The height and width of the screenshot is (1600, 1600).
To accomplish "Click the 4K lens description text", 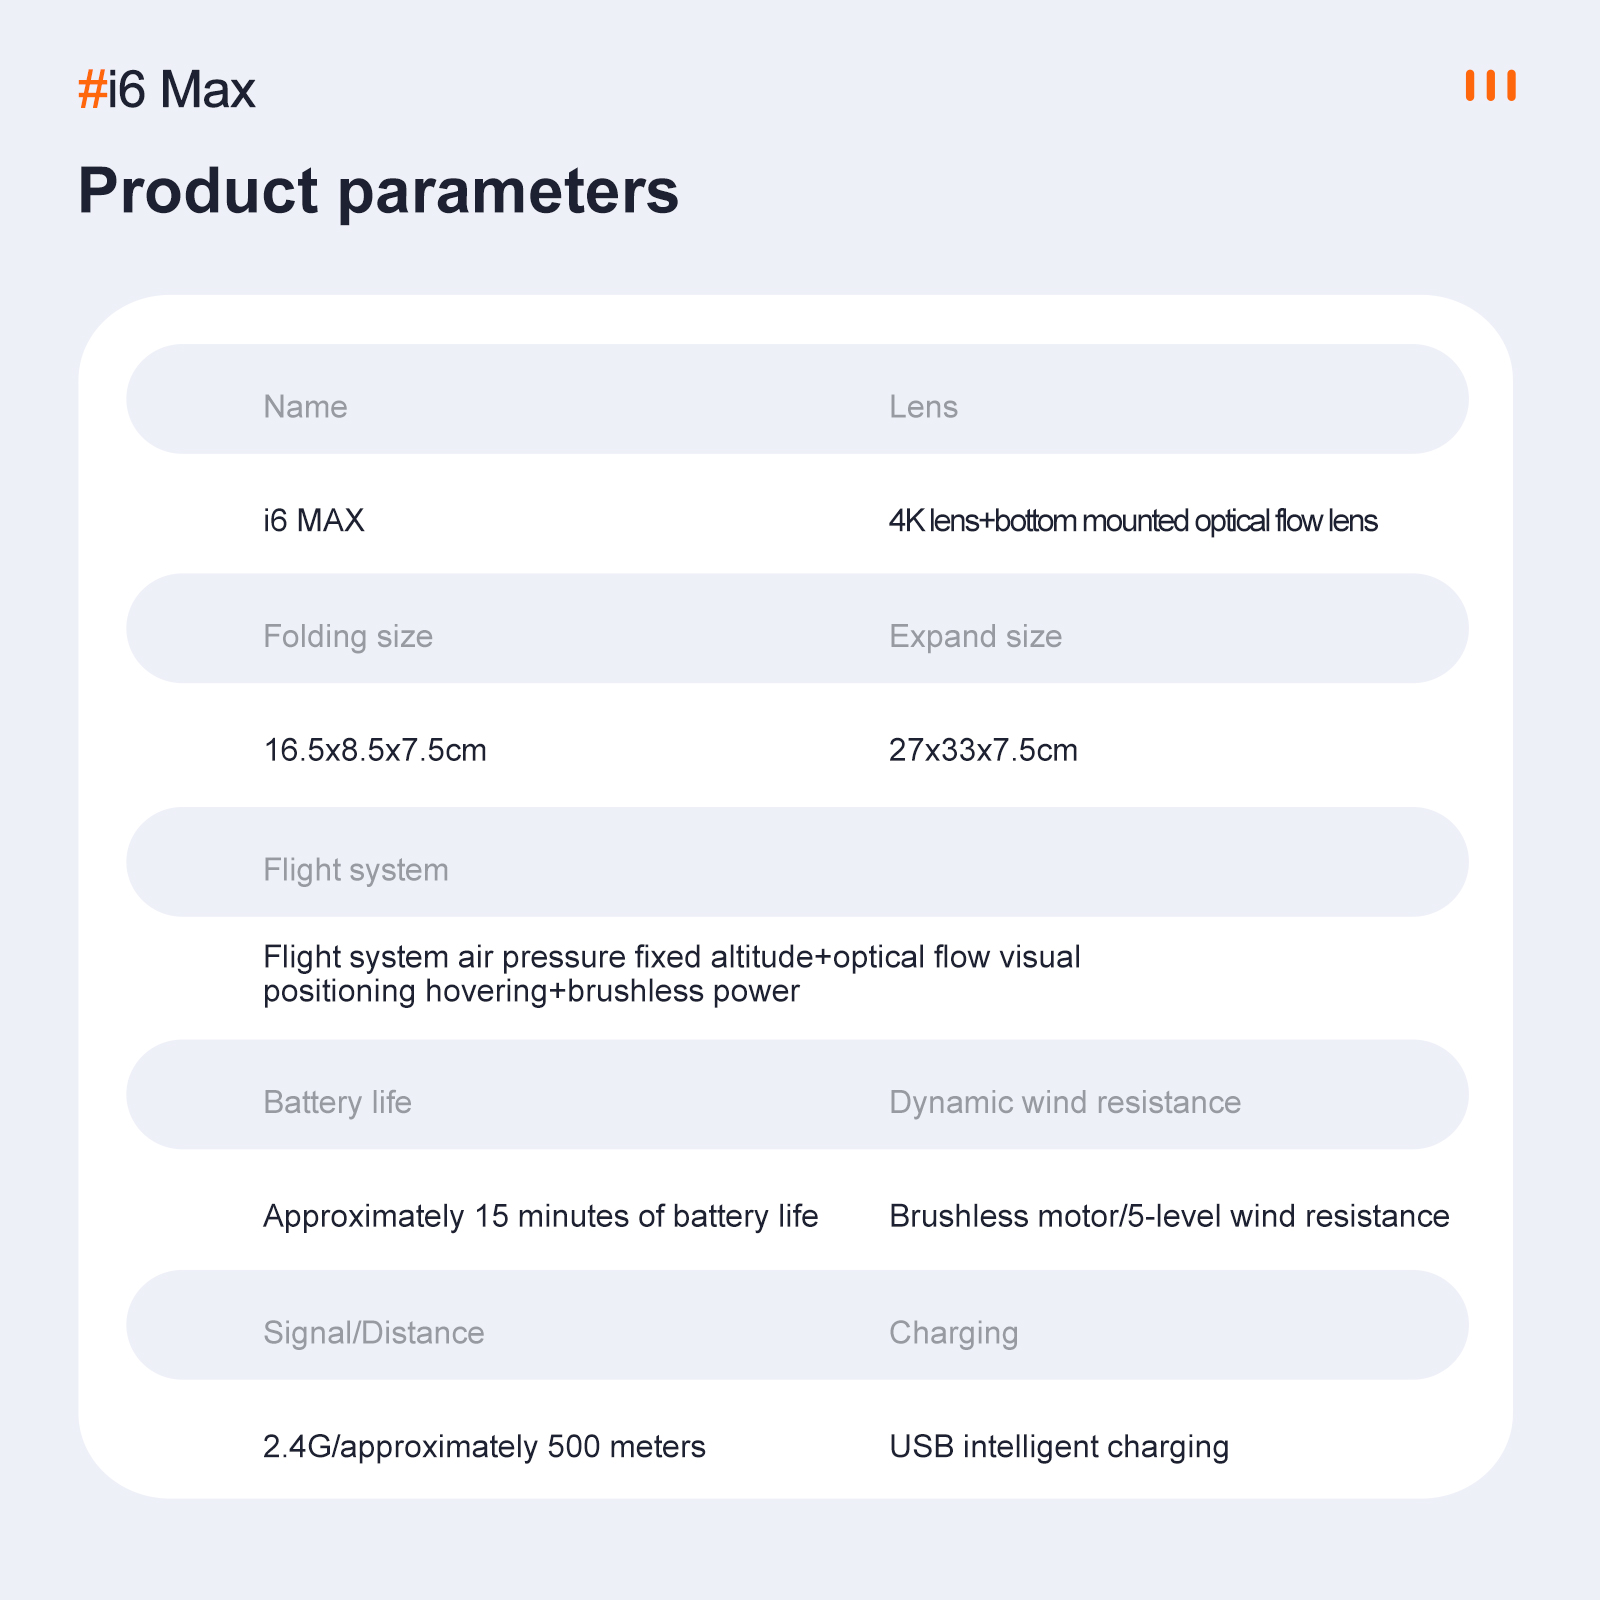I will [1133, 521].
